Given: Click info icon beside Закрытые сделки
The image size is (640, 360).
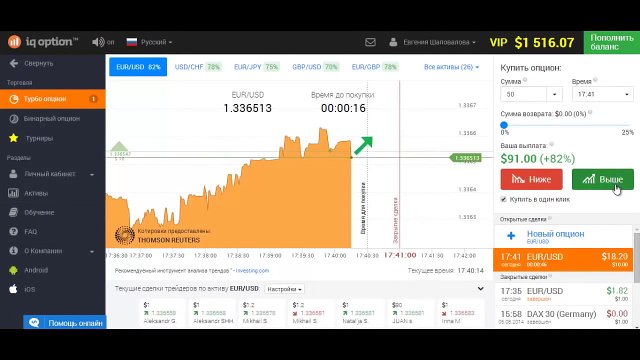Looking at the screenshot, I should click(x=550, y=276).
